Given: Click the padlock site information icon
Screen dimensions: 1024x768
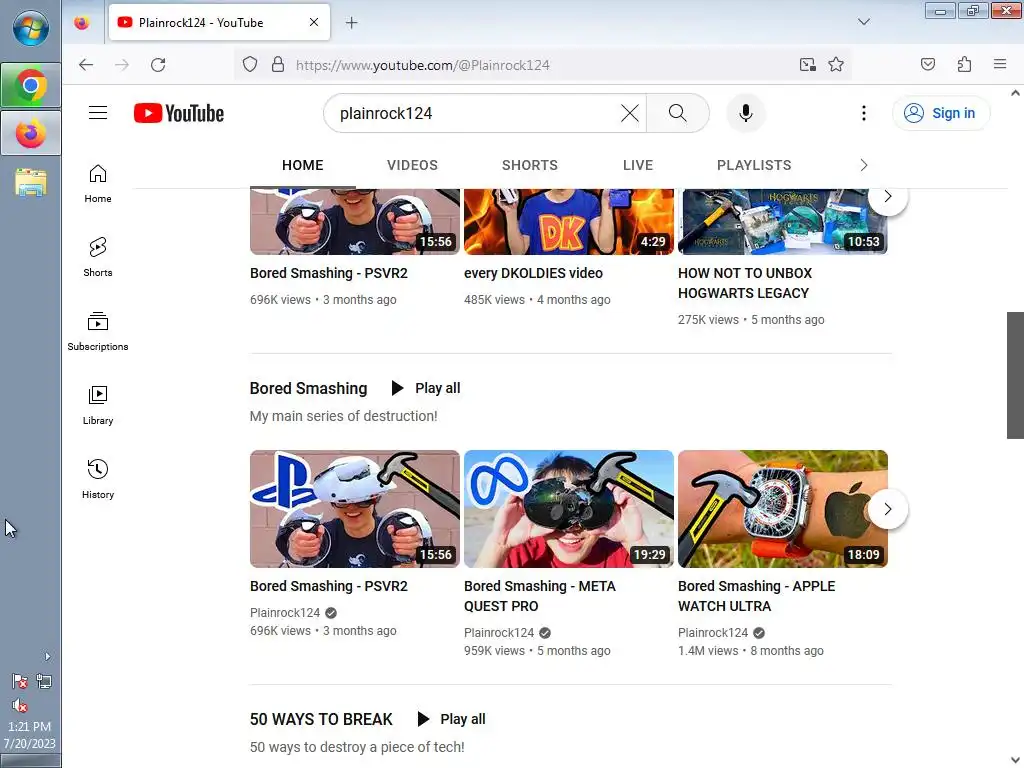Looking at the screenshot, I should tap(278, 65).
